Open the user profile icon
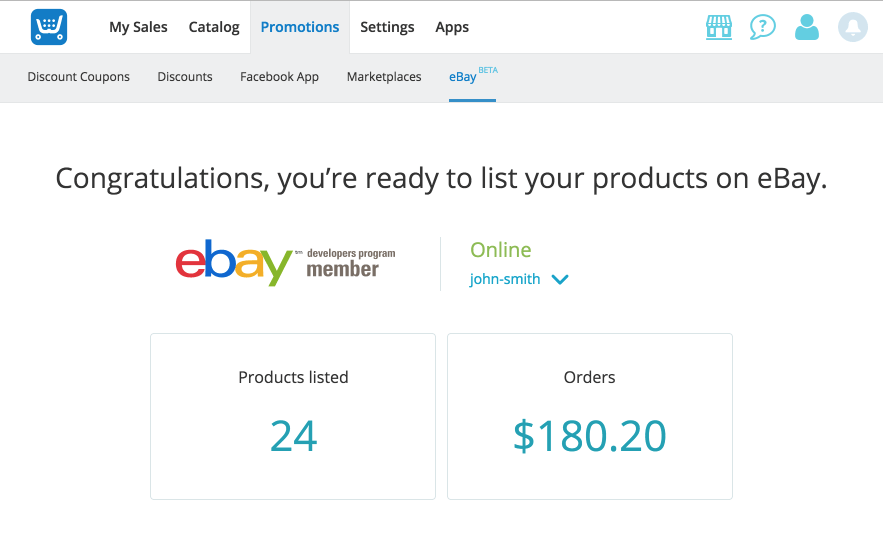883x551 pixels. 806,27
